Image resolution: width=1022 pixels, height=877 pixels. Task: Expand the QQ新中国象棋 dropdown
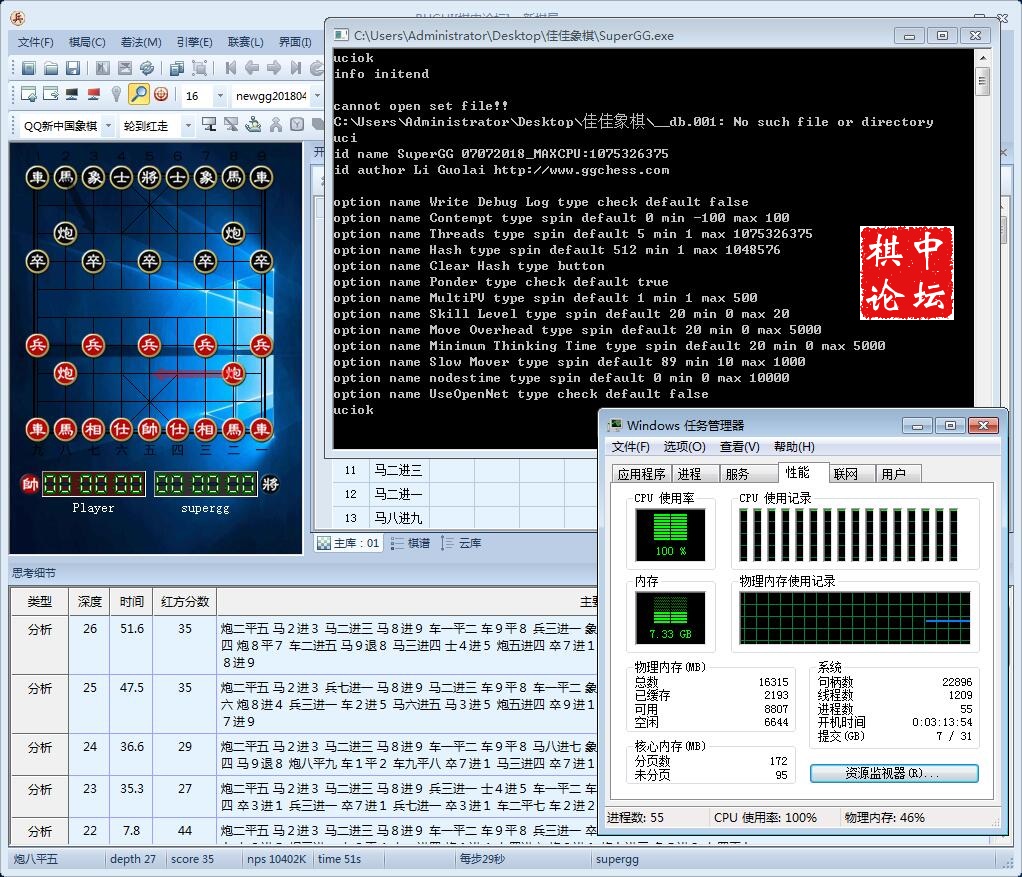click(x=109, y=125)
